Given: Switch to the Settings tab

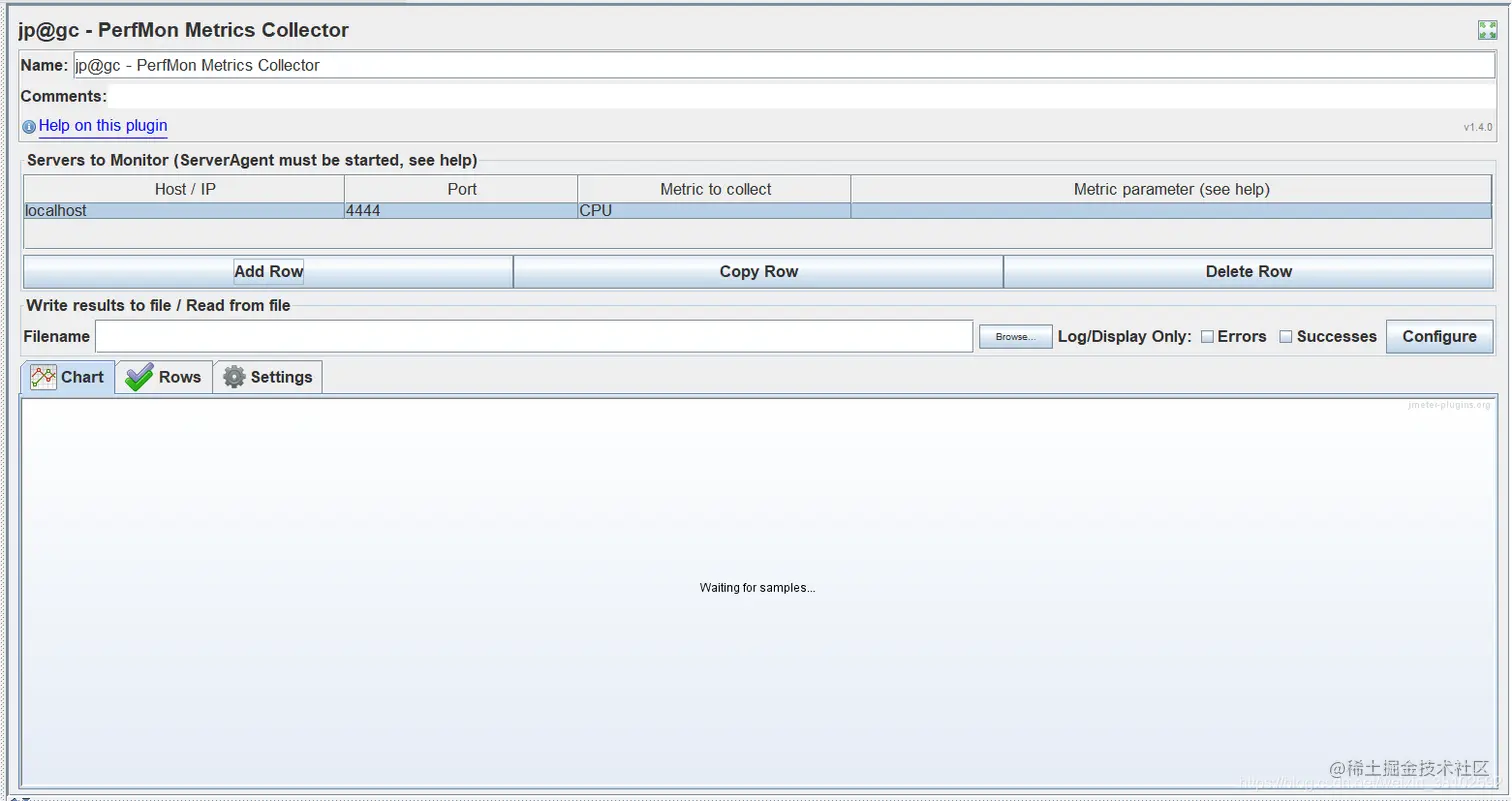Looking at the screenshot, I should tap(268, 377).
